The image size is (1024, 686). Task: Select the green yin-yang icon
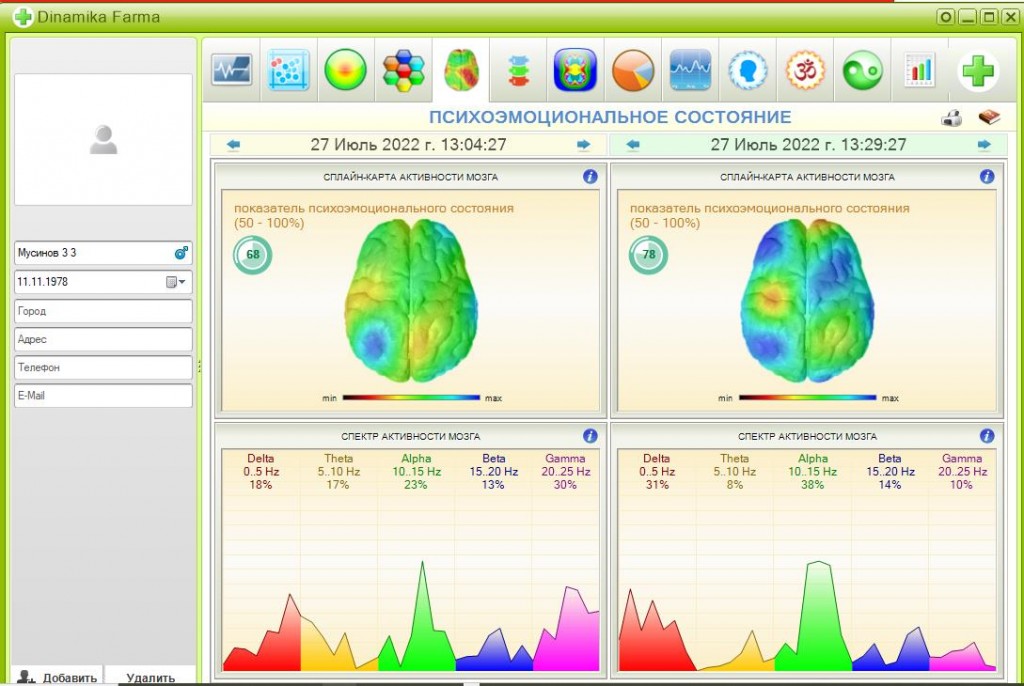[862, 70]
